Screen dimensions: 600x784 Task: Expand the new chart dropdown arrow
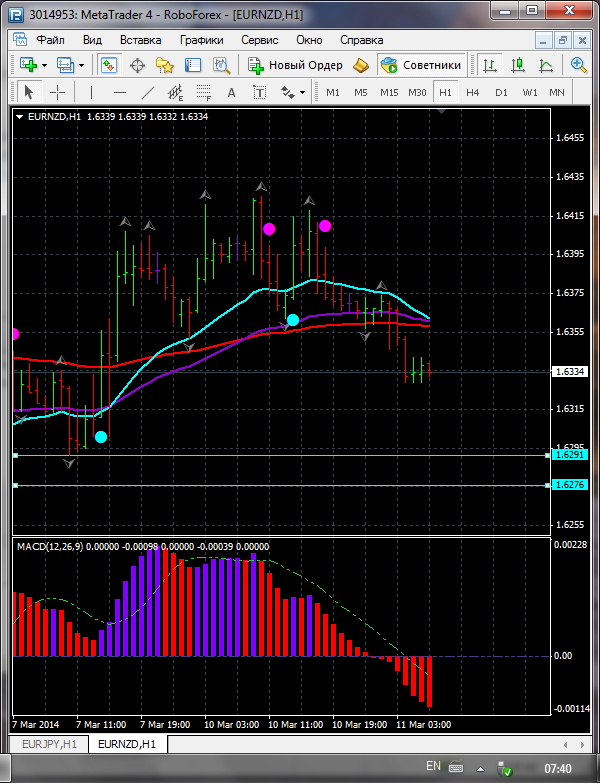click(44, 66)
